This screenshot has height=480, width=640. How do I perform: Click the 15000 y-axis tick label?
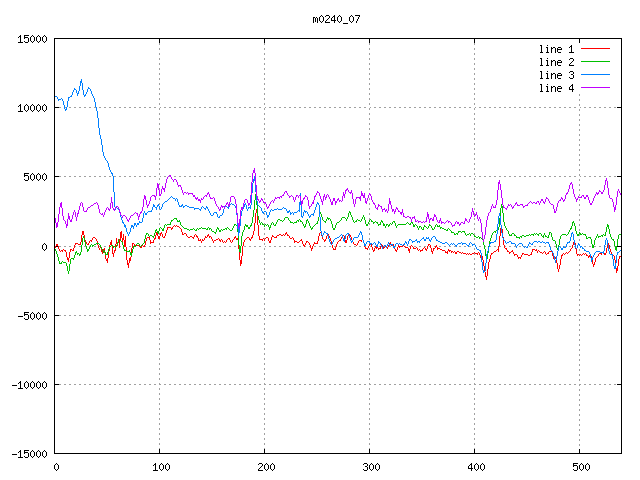[32, 39]
